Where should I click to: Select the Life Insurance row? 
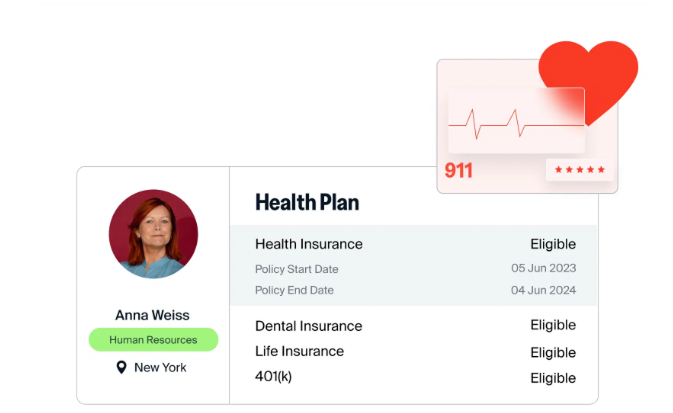click(x=413, y=352)
